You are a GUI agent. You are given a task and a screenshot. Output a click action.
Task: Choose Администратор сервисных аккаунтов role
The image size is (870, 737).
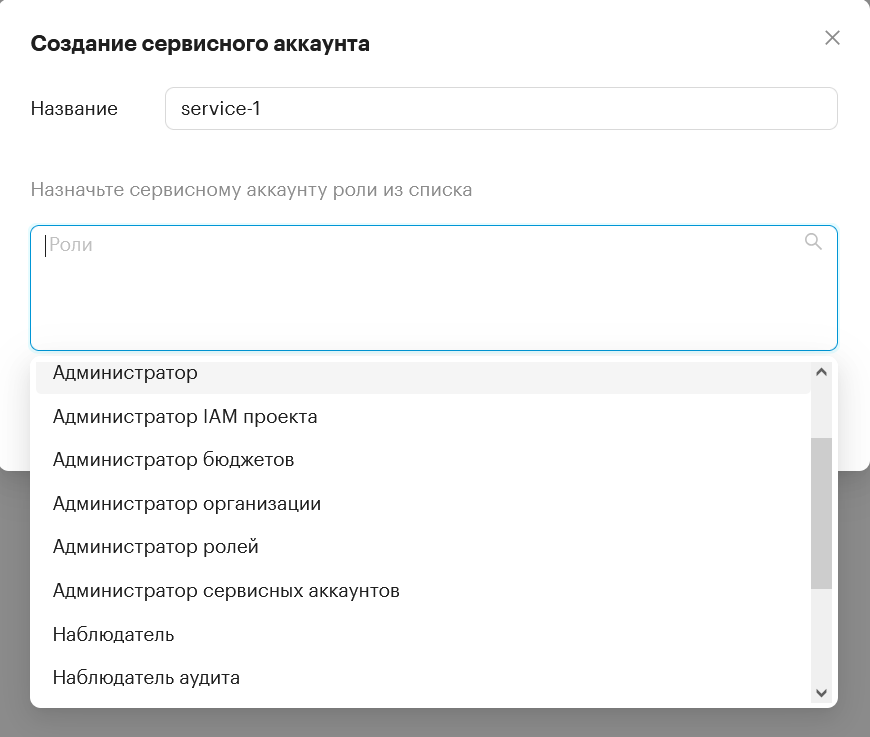pos(423,590)
